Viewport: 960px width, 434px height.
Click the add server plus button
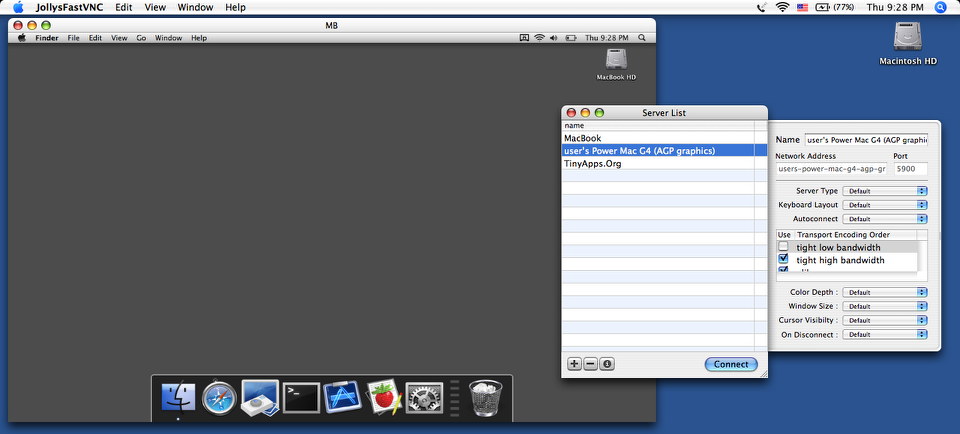coord(574,364)
